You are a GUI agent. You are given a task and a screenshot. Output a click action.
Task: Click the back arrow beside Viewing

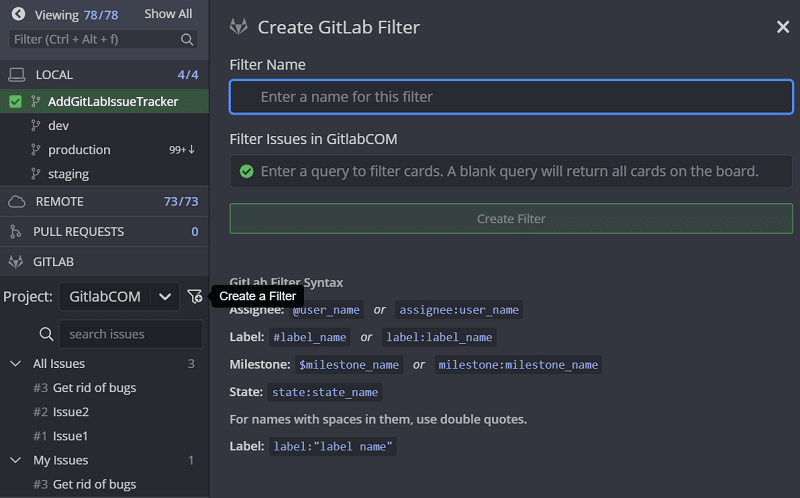(17, 14)
